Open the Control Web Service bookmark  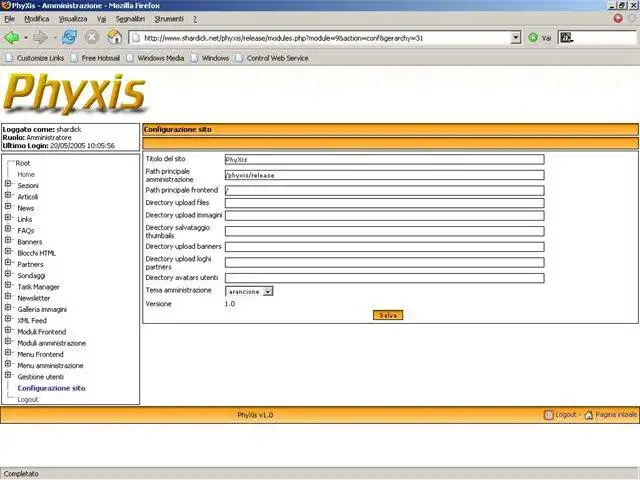pyautogui.click(x=272, y=58)
